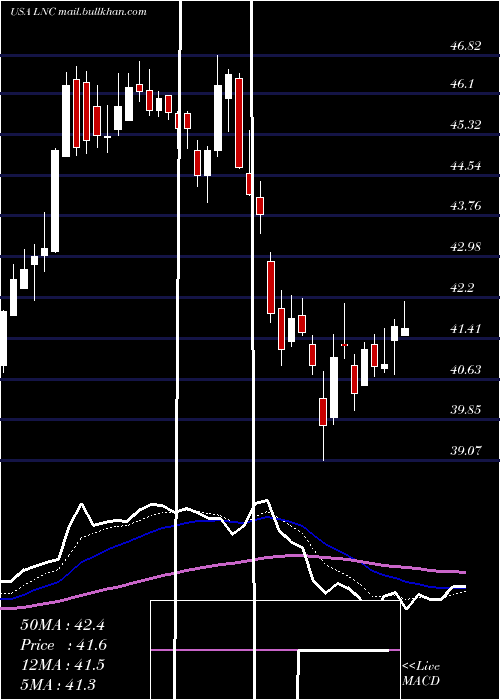The width and height of the screenshot is (500, 700).
Task: Click the 39.85 price axis label
Action: tap(466, 410)
